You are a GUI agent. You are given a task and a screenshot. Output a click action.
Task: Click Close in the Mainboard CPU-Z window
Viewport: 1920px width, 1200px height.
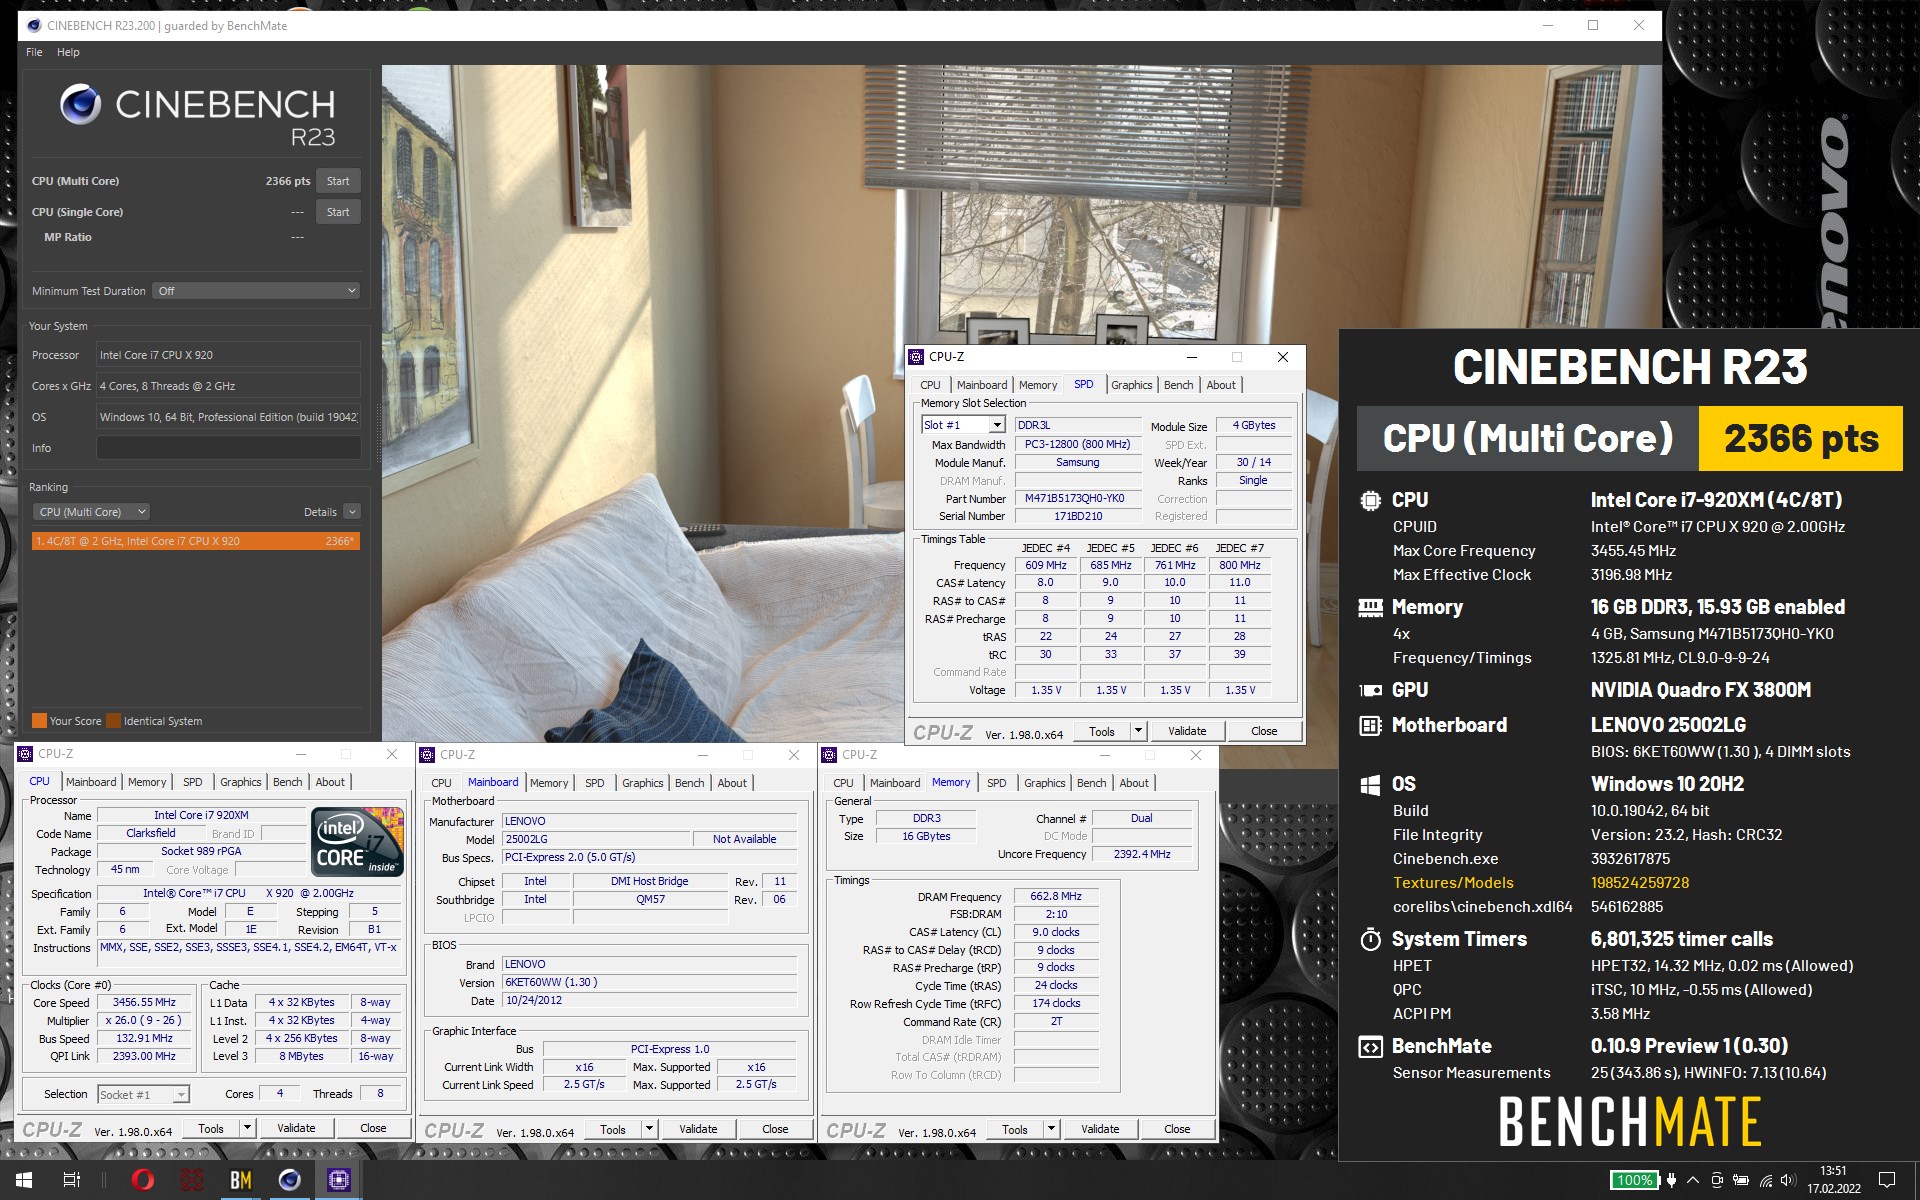click(775, 1130)
